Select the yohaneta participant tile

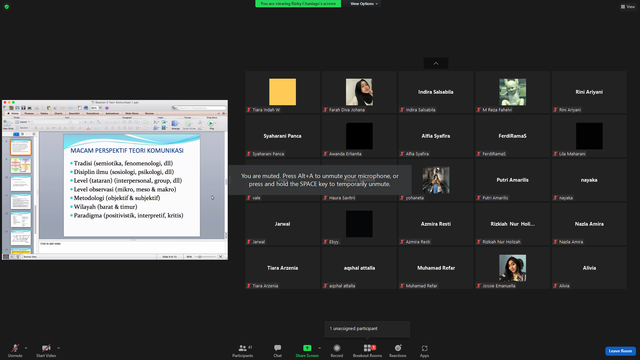[x=436, y=180]
